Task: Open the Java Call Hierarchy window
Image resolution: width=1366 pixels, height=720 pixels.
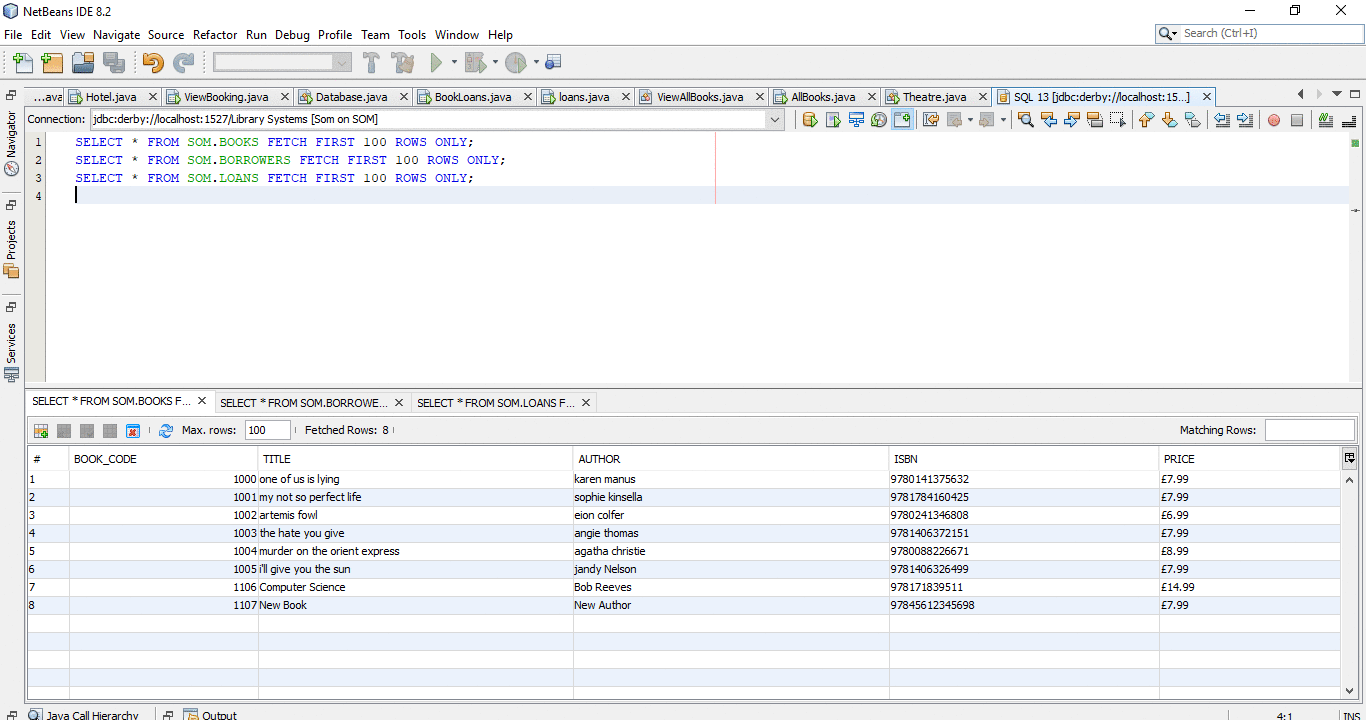Action: 84,715
